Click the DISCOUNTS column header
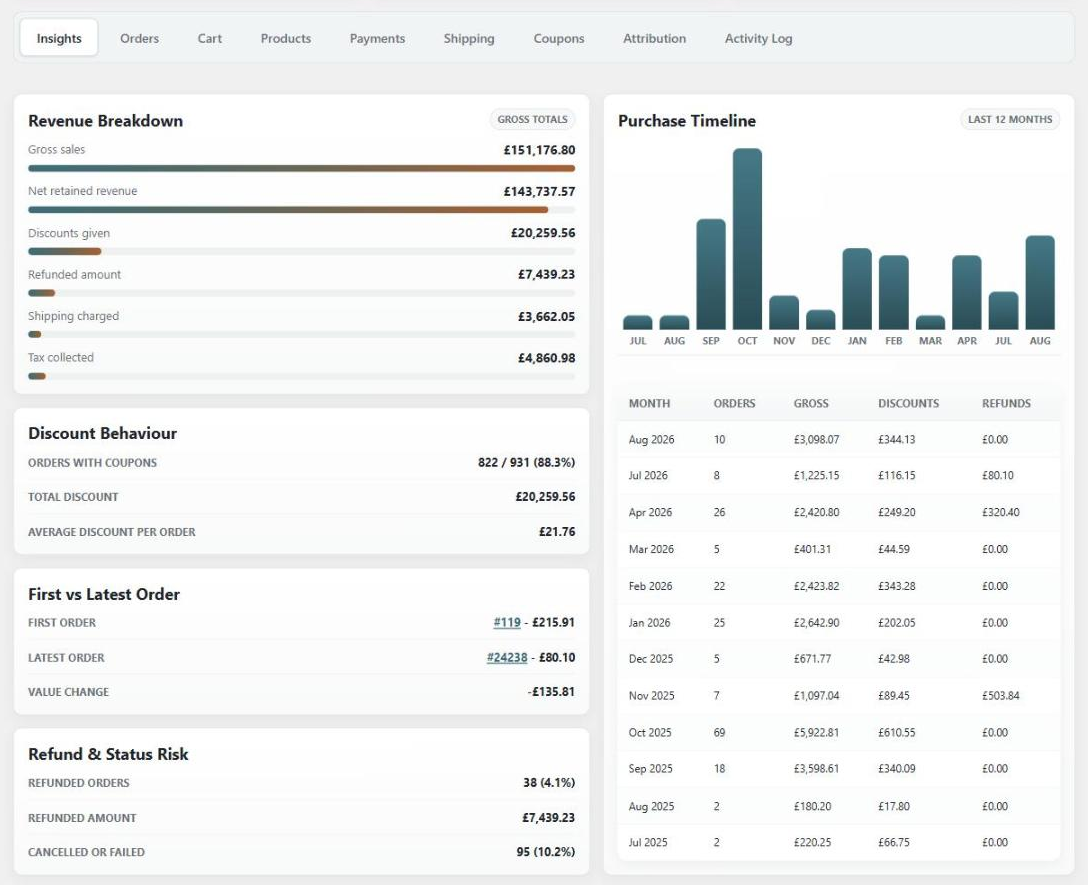Image resolution: width=1088 pixels, height=885 pixels. pyautogui.click(x=908, y=403)
